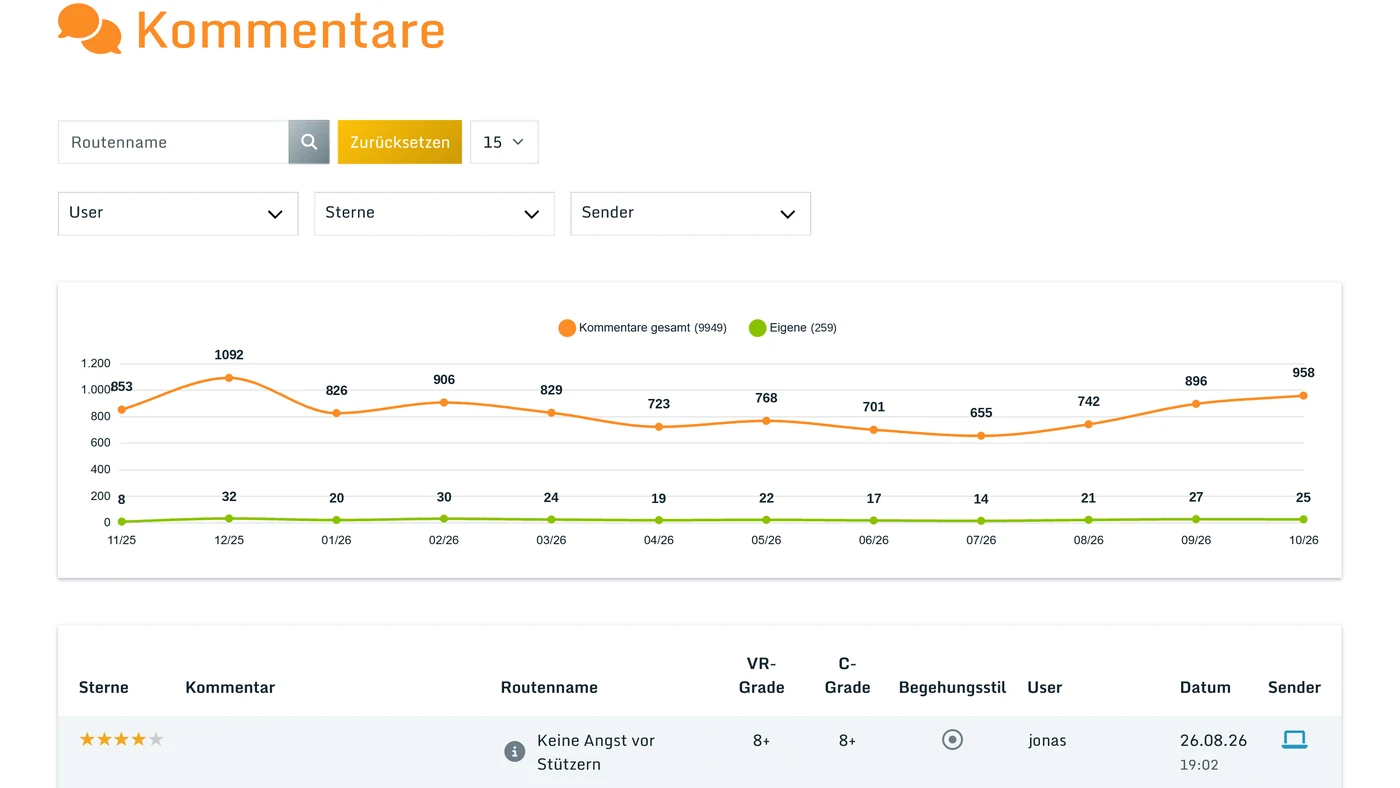
Task: Sort table by Datum column header
Action: click(x=1205, y=688)
